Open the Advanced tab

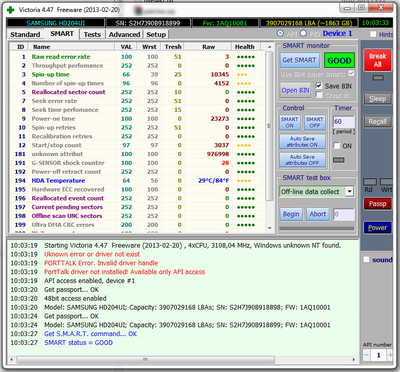pos(124,34)
